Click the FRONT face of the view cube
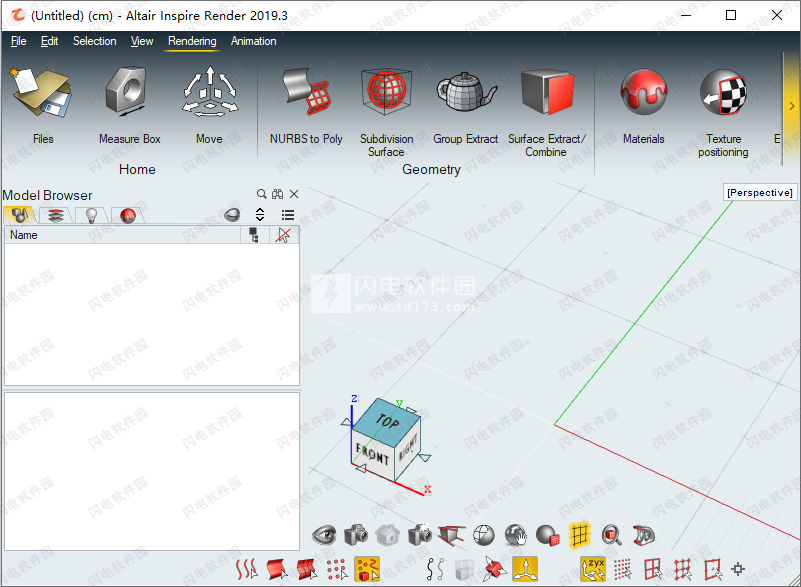The width and height of the screenshot is (801, 587). pos(373,454)
